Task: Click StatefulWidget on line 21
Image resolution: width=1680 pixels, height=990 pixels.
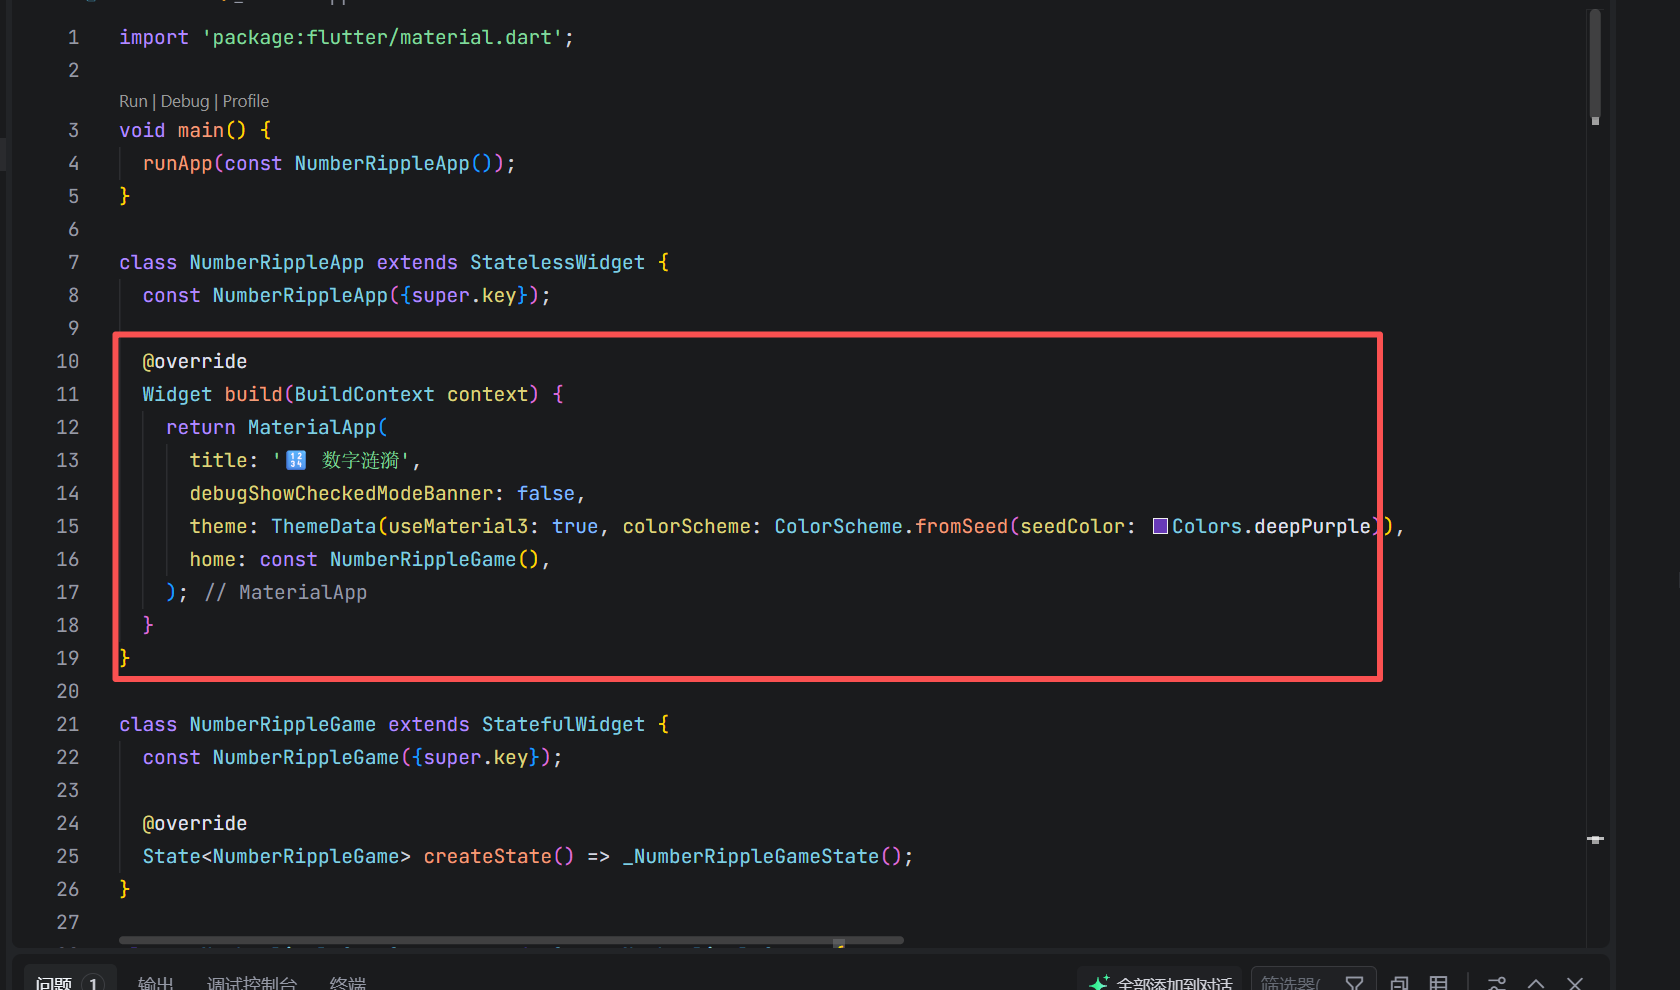Action: 564,724
